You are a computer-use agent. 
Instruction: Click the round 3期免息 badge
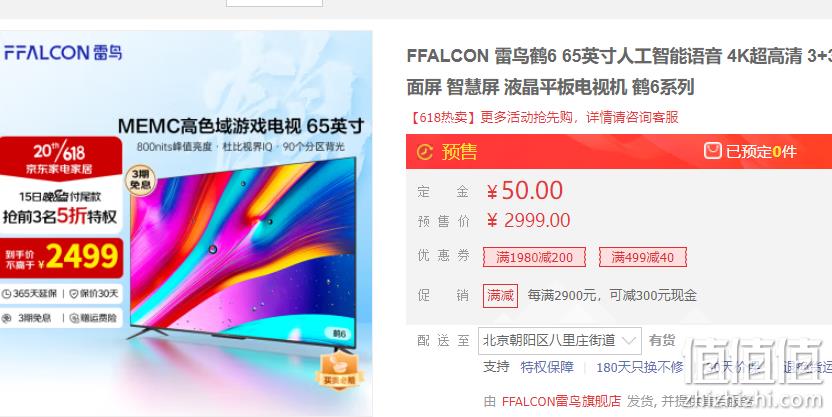[140, 180]
